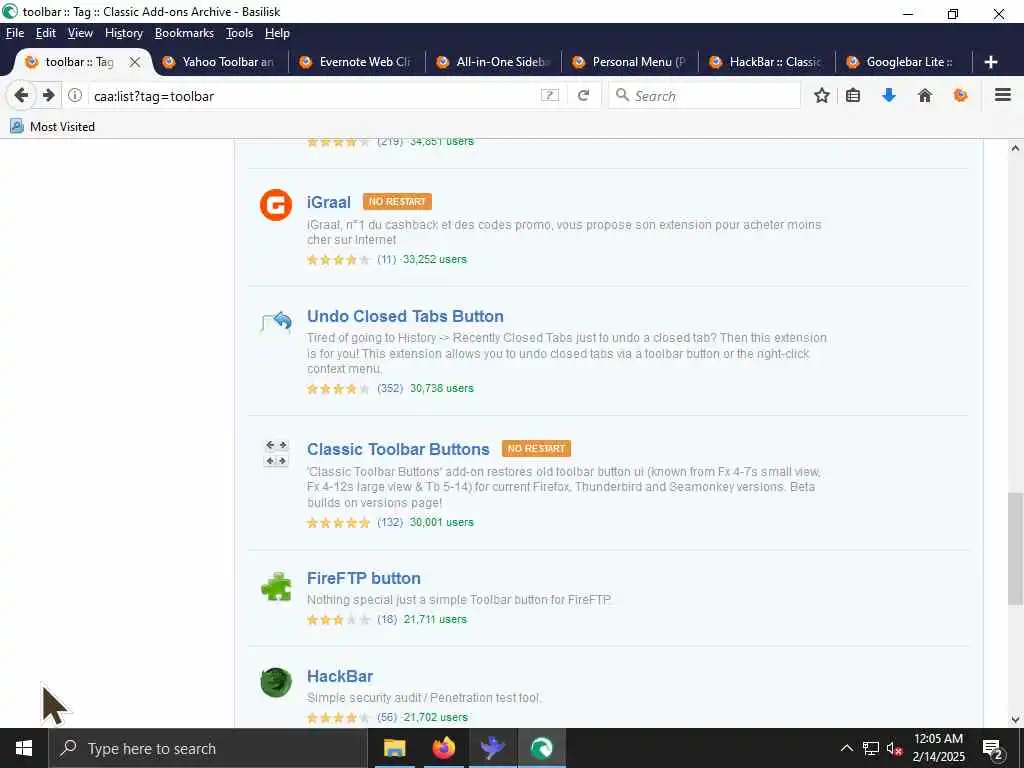The image size is (1024, 768).
Task: Switch to the Googlebar Lite tab
Action: [x=904, y=62]
